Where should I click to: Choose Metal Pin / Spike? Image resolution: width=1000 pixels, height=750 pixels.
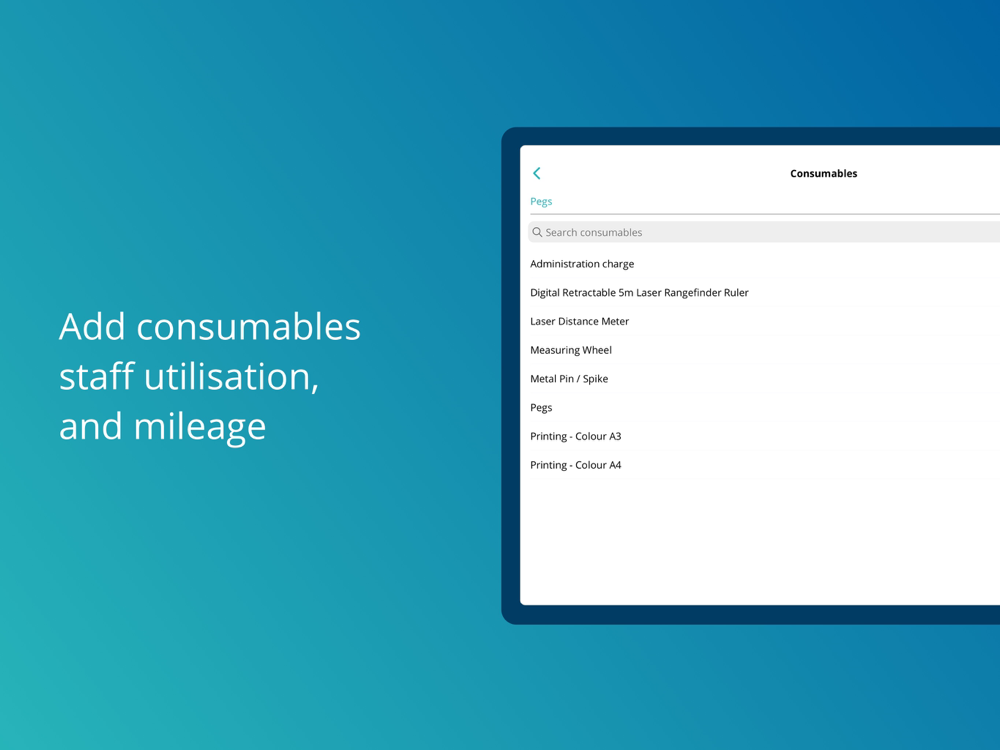[765, 378]
